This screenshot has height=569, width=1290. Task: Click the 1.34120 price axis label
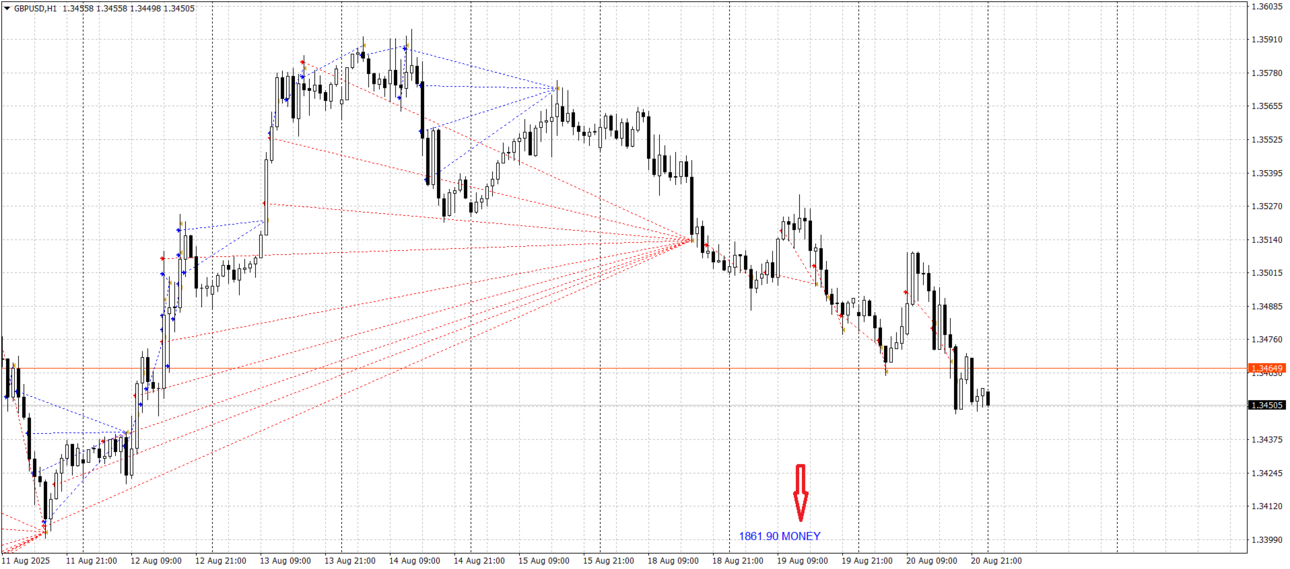pos(1267,506)
